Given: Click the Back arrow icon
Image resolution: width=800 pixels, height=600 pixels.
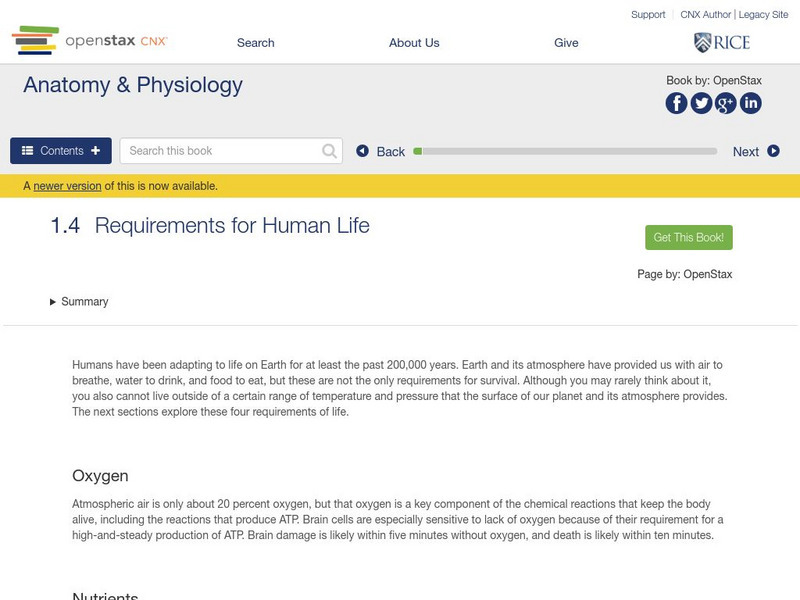Looking at the screenshot, I should click(x=362, y=151).
